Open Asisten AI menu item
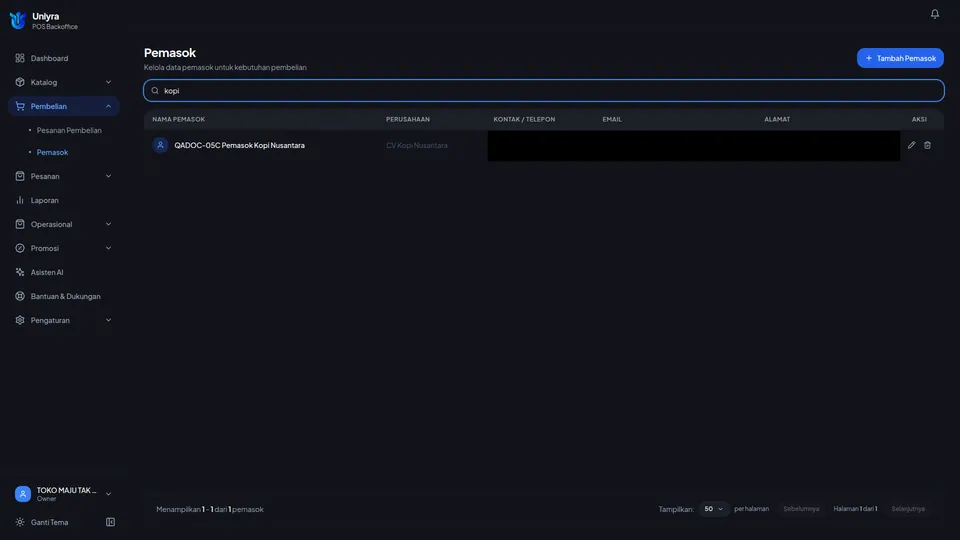Viewport: 960px width, 540px height. (x=64, y=272)
